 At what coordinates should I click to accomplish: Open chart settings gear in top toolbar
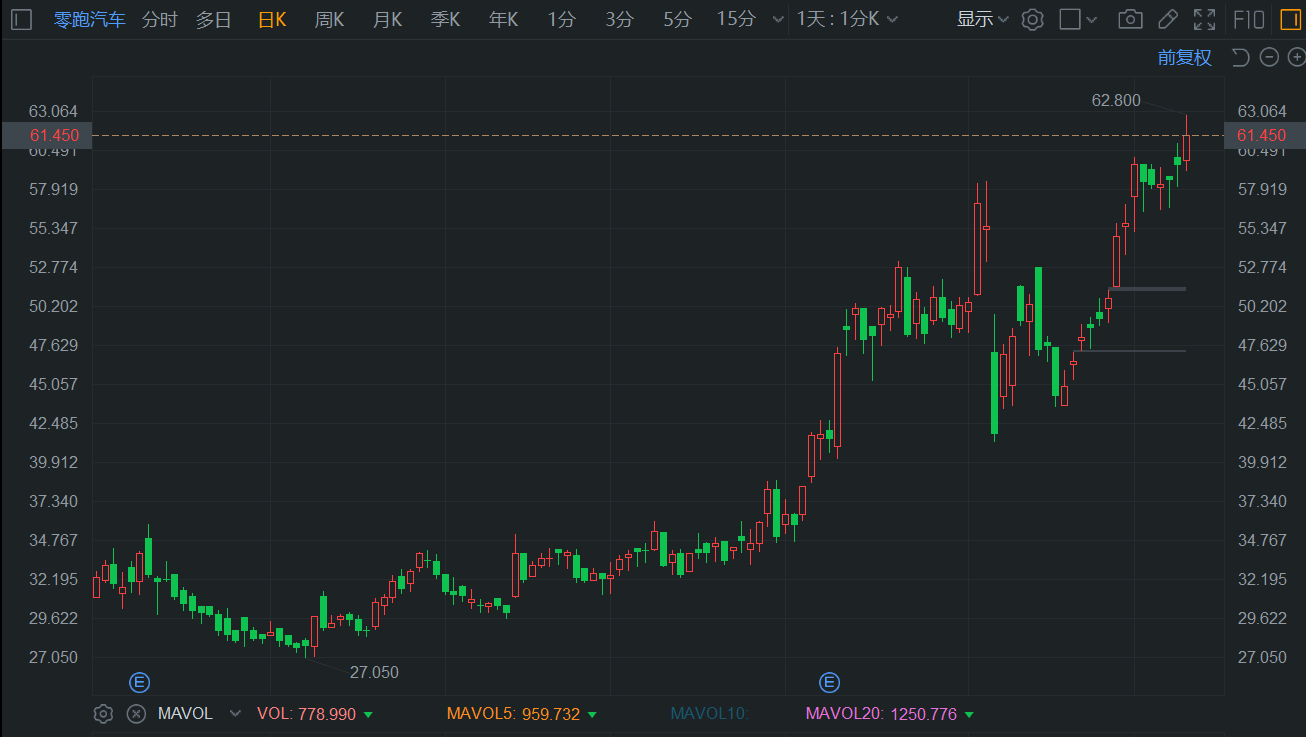tap(1033, 19)
